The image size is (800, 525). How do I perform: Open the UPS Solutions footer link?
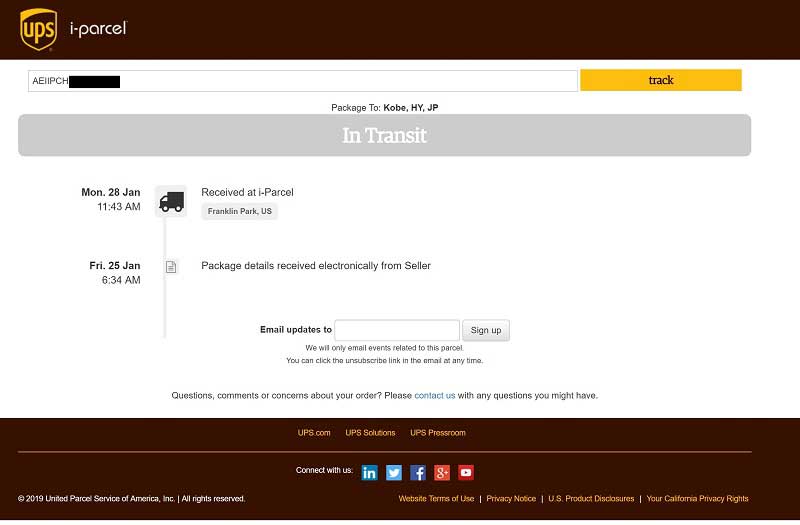coord(370,433)
